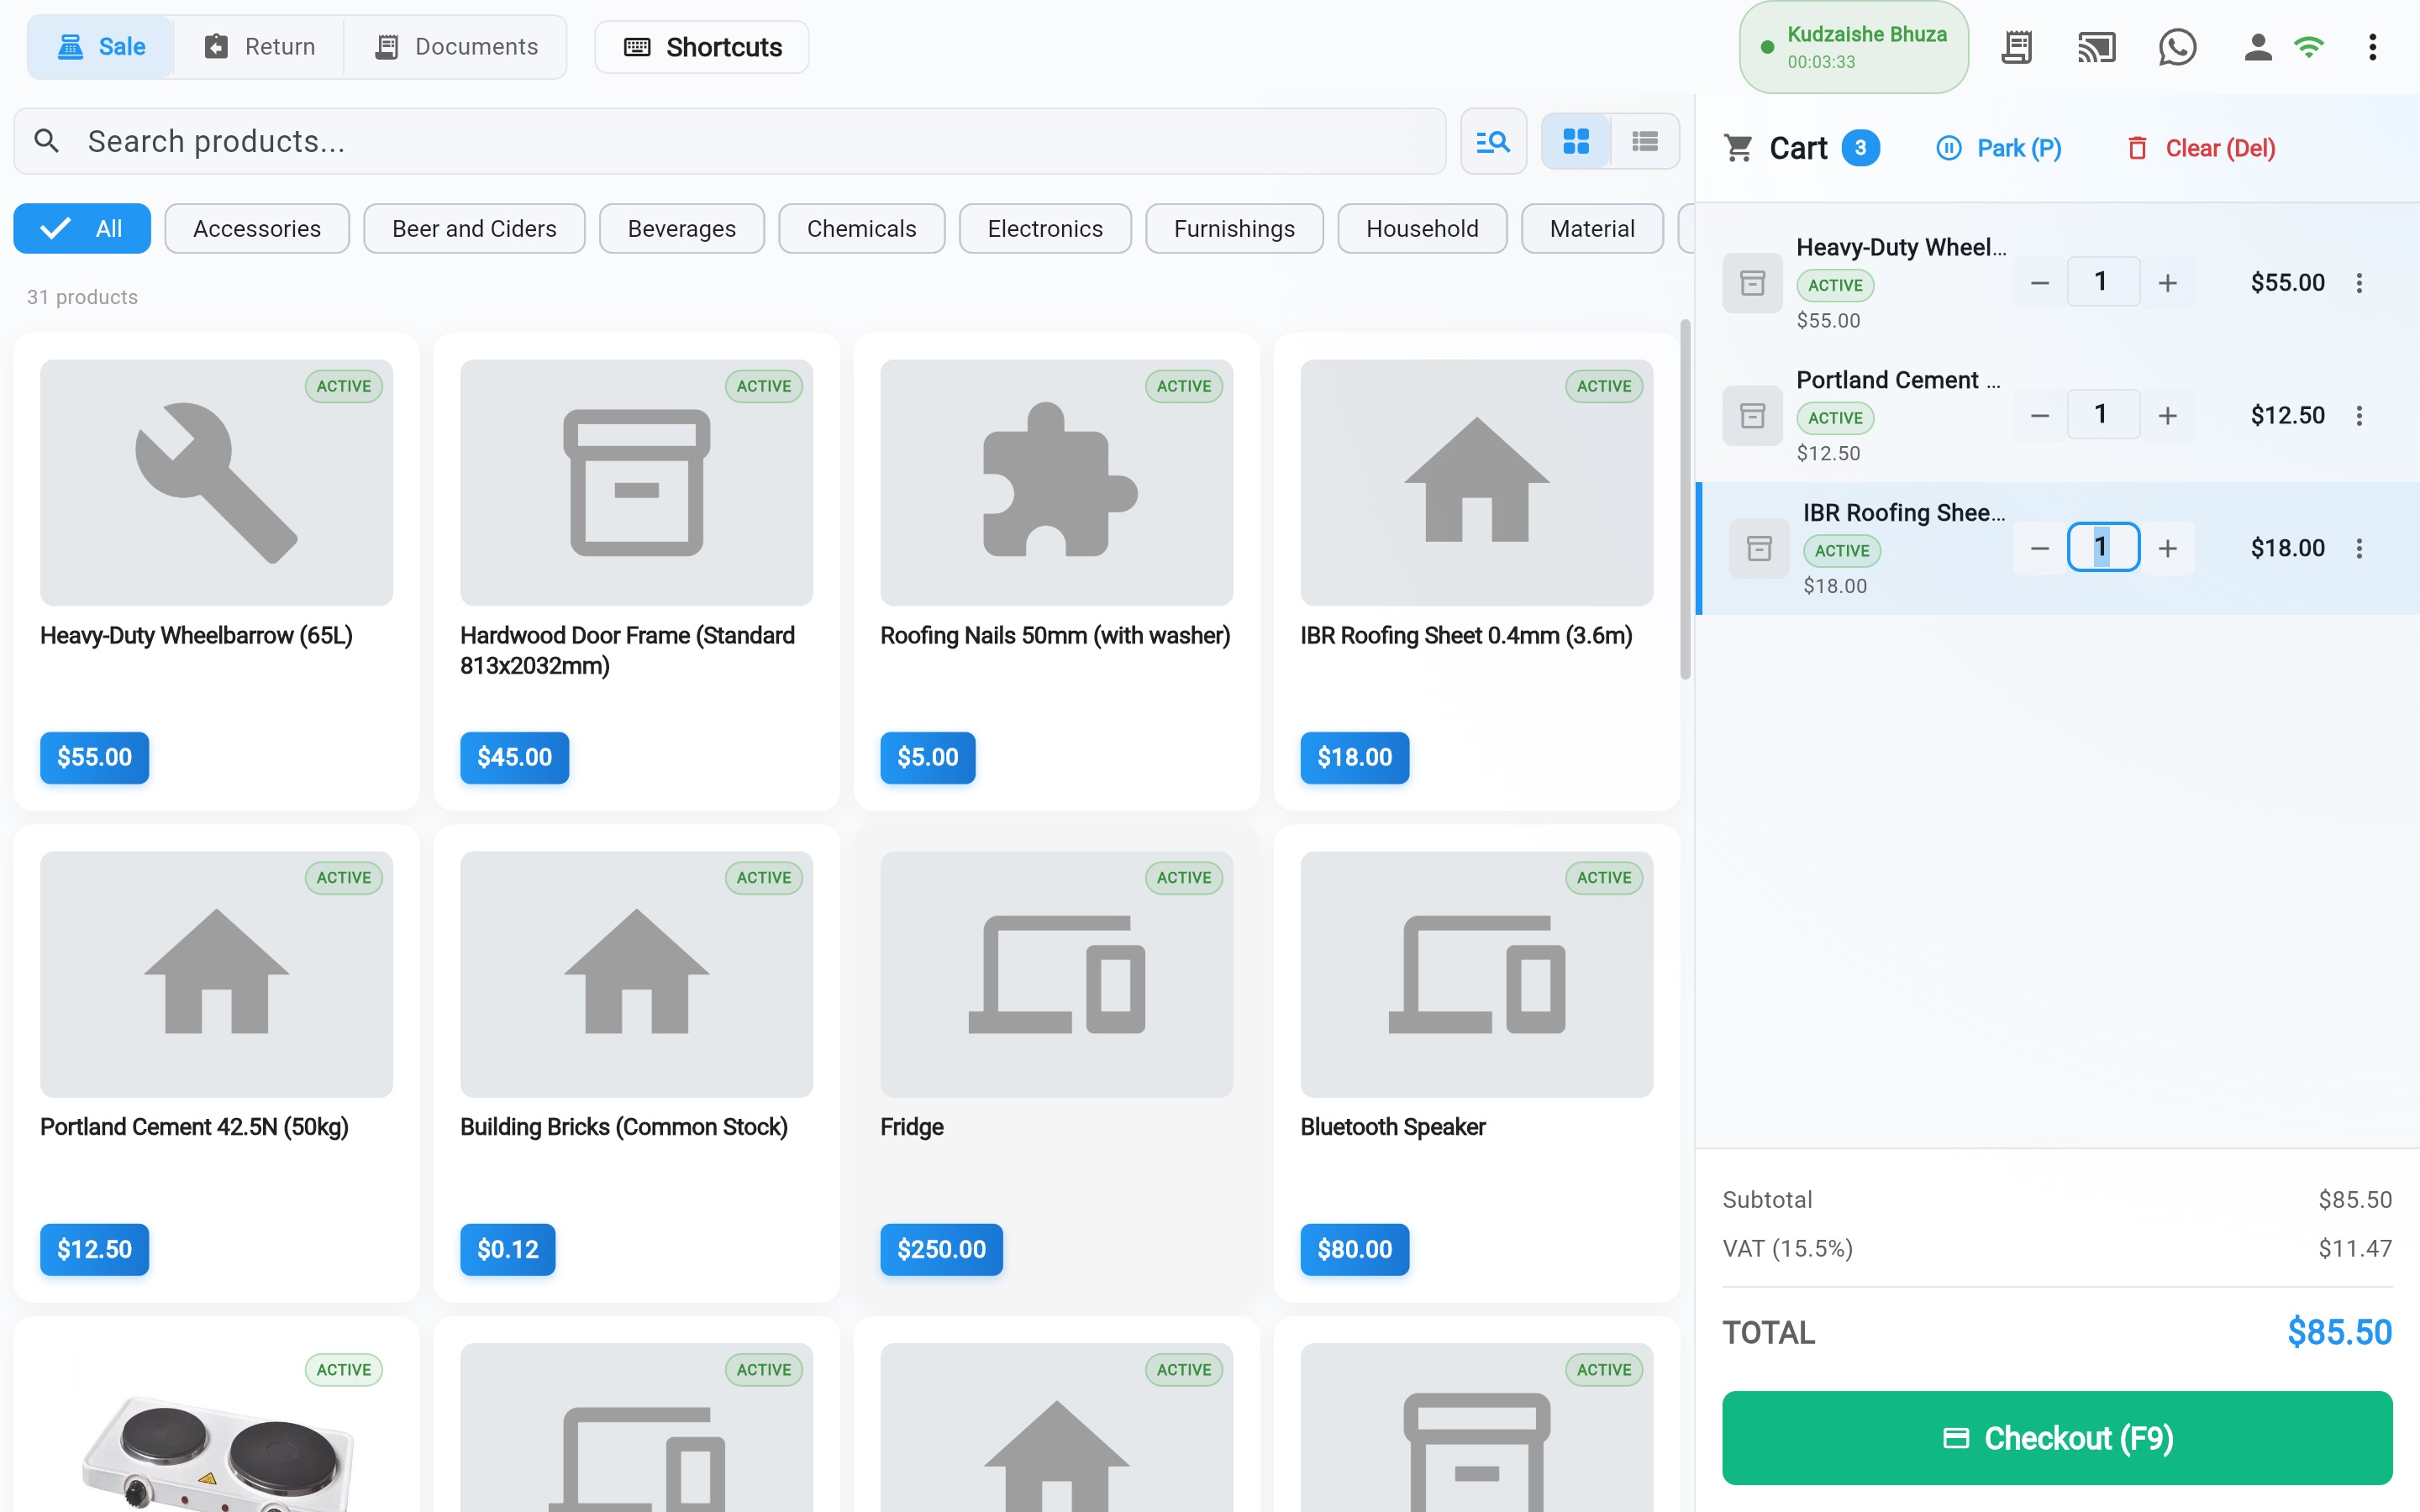Increase Heavy-Duty Wheelbarrow quantity

[2167, 283]
